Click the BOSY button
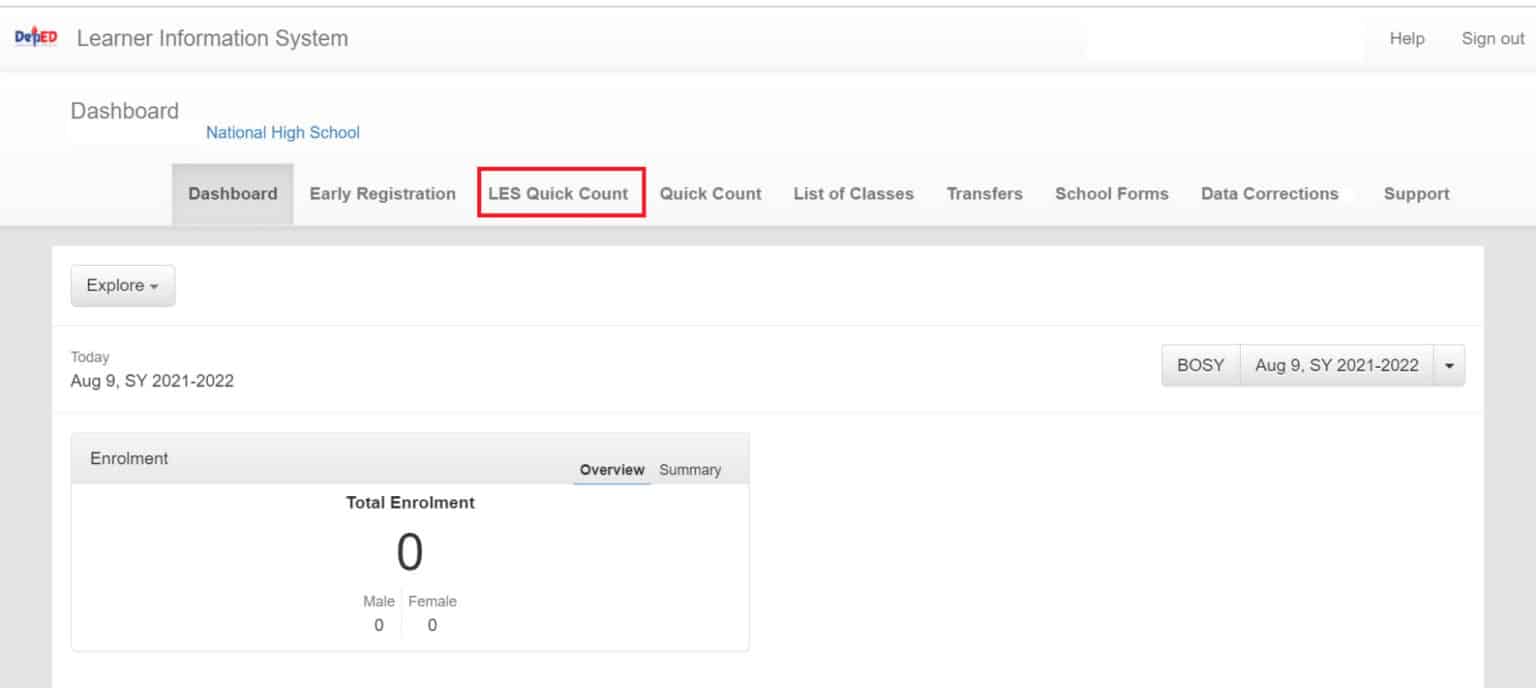 (1200, 366)
